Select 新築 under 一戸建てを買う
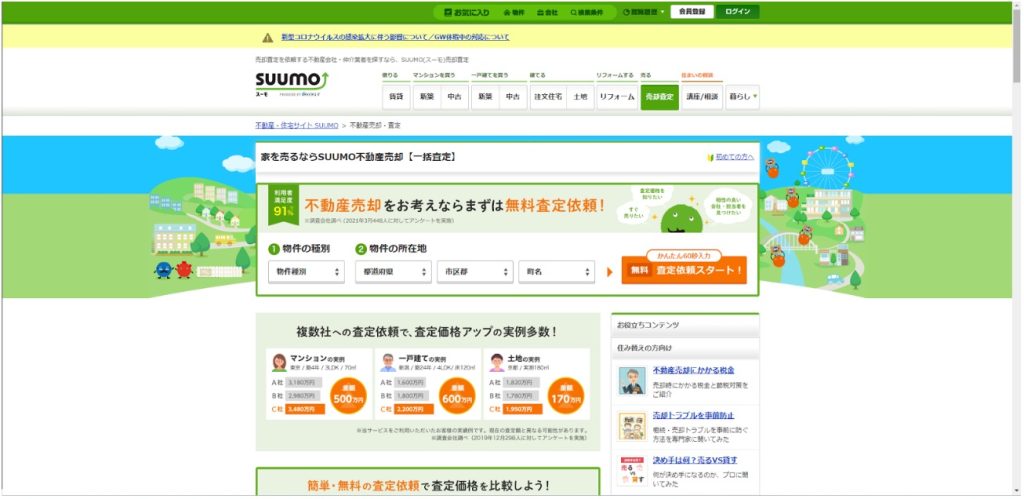The image size is (1024, 499). [485, 97]
